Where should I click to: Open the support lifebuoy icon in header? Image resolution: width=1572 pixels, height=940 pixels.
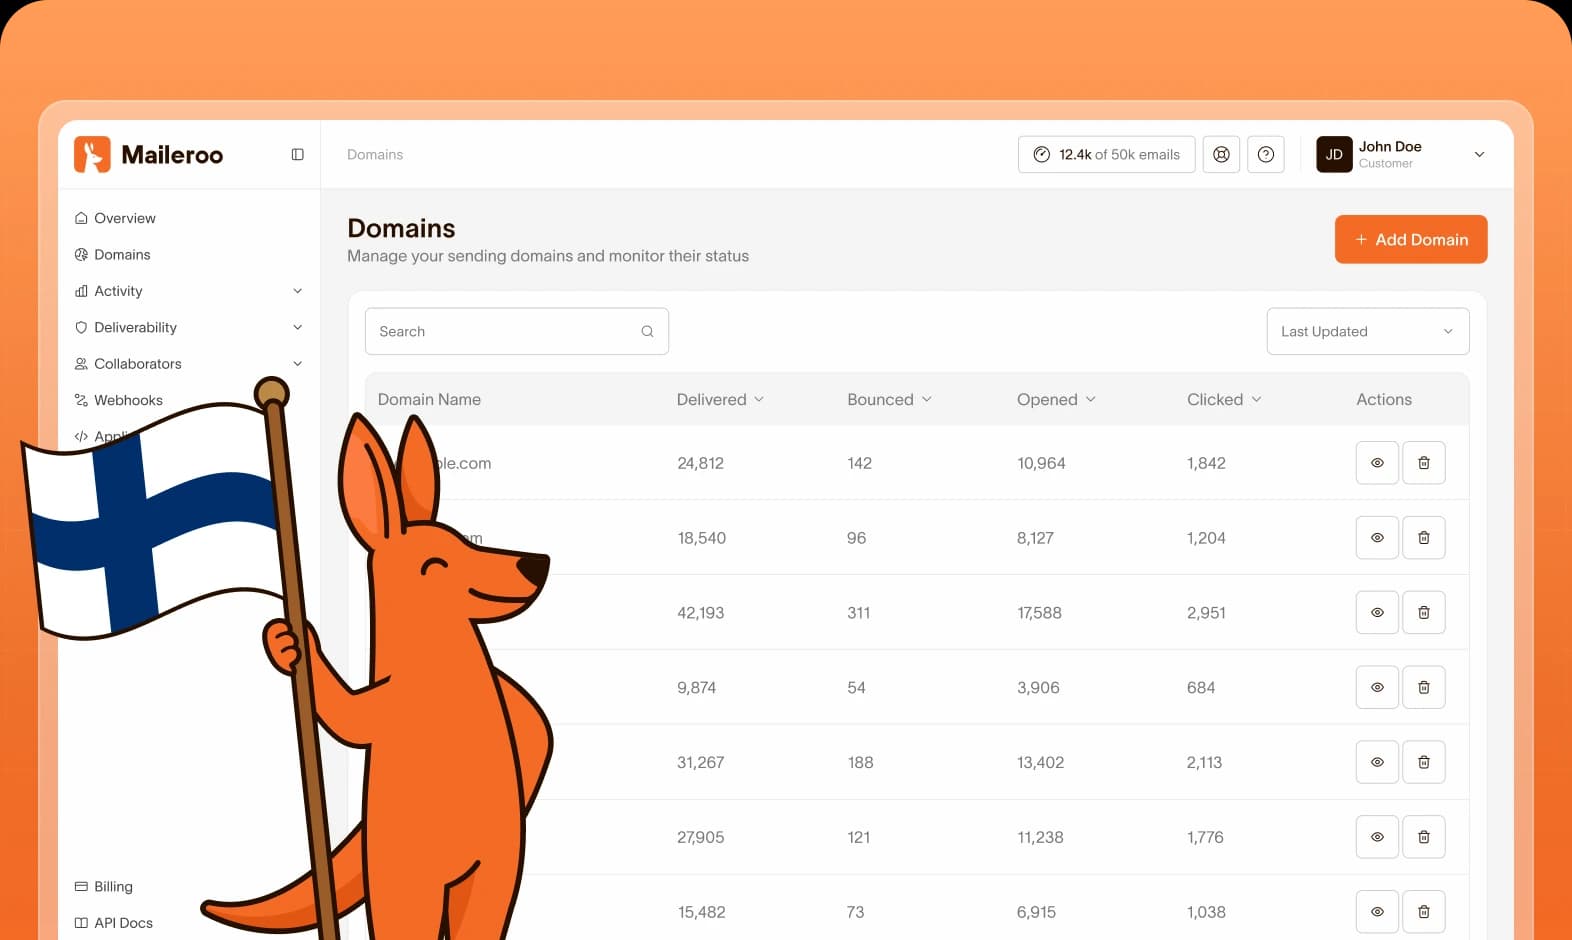[1221, 154]
